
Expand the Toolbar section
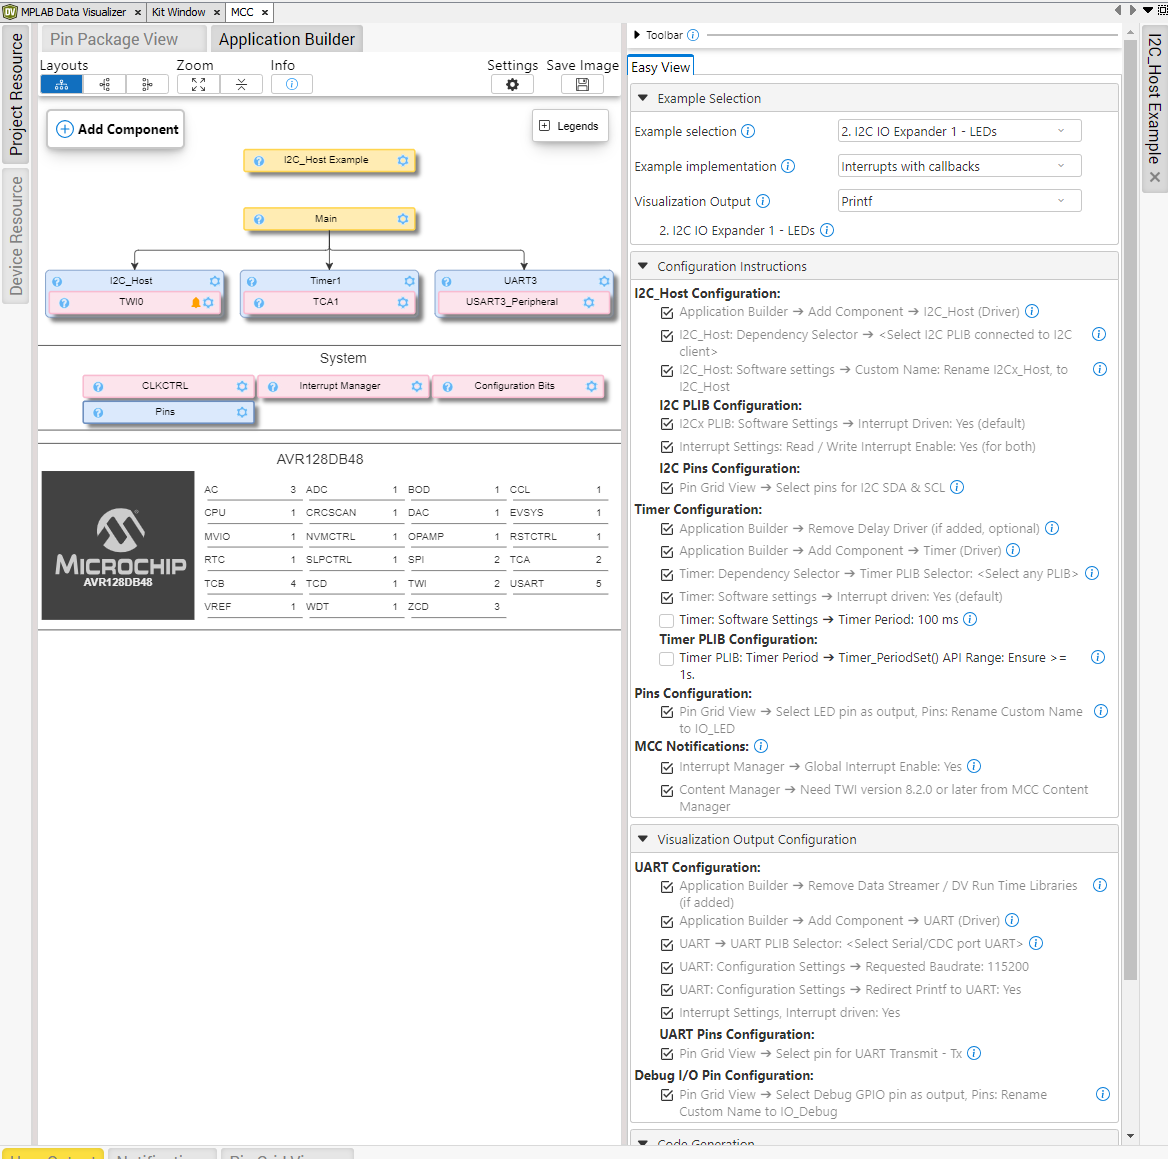pyautogui.click(x=637, y=35)
